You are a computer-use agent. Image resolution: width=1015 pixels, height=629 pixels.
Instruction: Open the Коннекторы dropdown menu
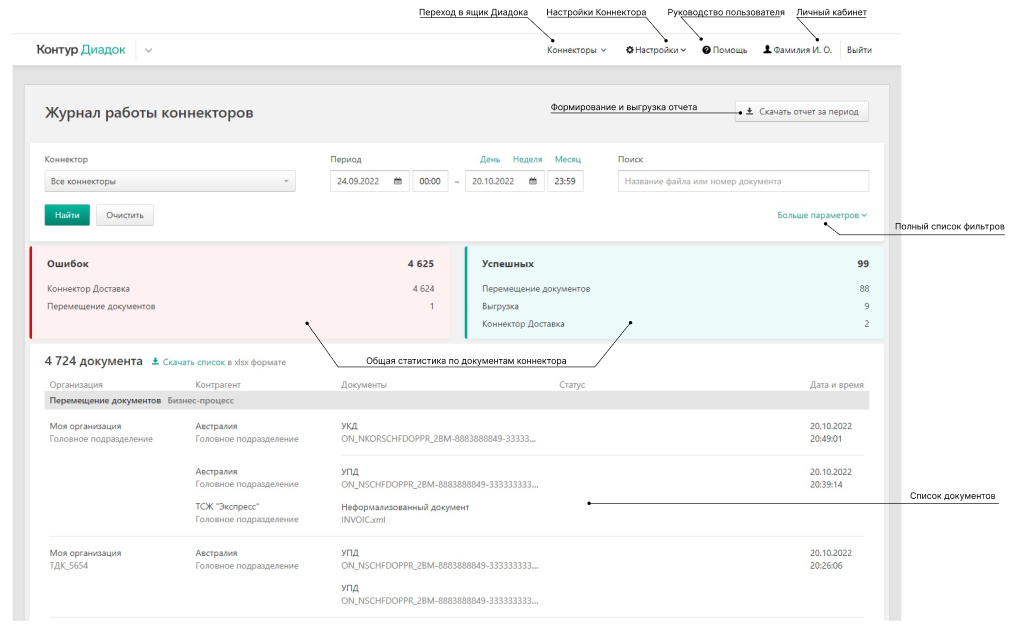576,50
